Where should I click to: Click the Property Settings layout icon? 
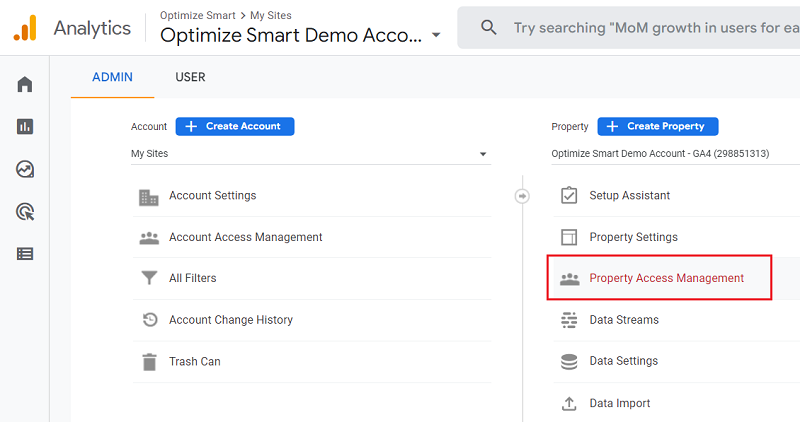pyautogui.click(x=569, y=237)
